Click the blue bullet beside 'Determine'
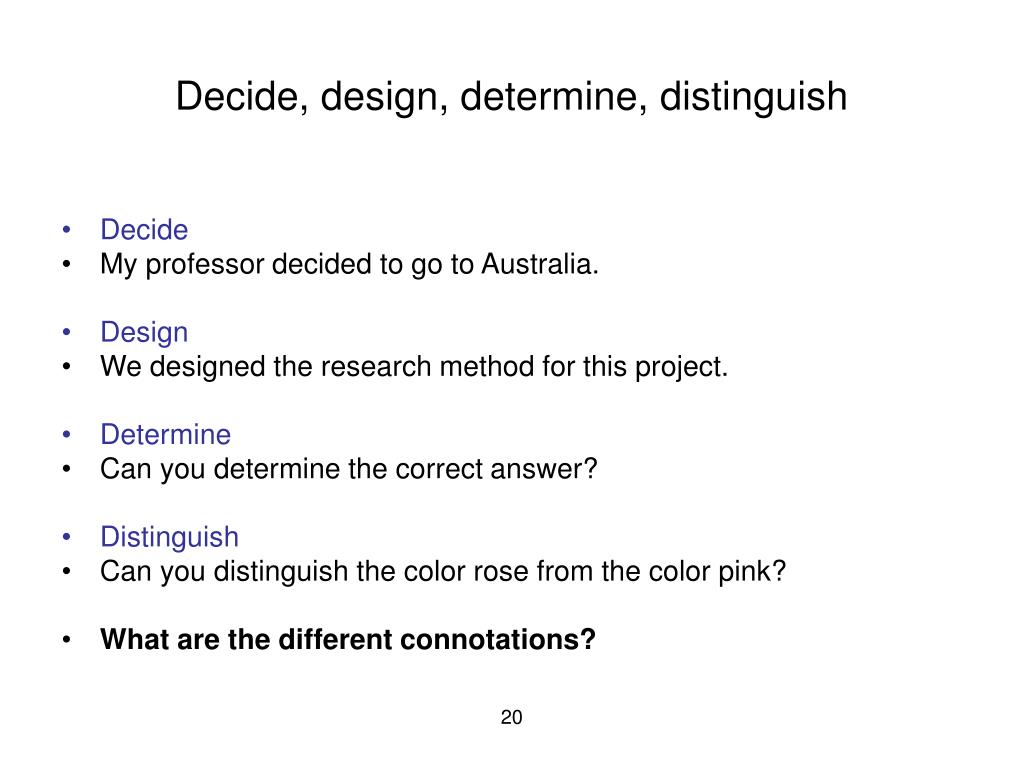Viewport: 1024px width, 768px height. pyautogui.click(x=66, y=434)
